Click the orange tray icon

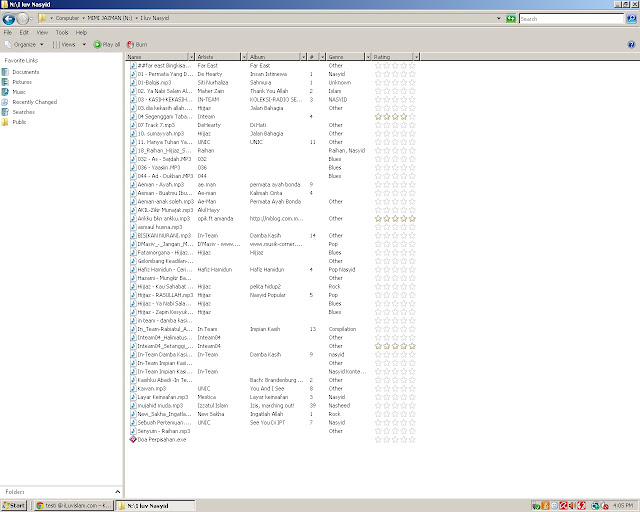click(x=545, y=506)
